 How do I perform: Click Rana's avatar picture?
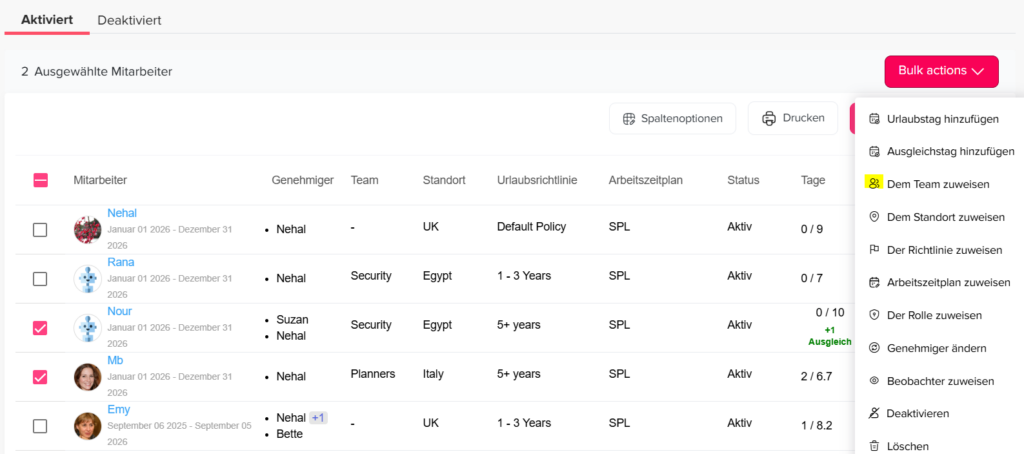click(x=88, y=278)
